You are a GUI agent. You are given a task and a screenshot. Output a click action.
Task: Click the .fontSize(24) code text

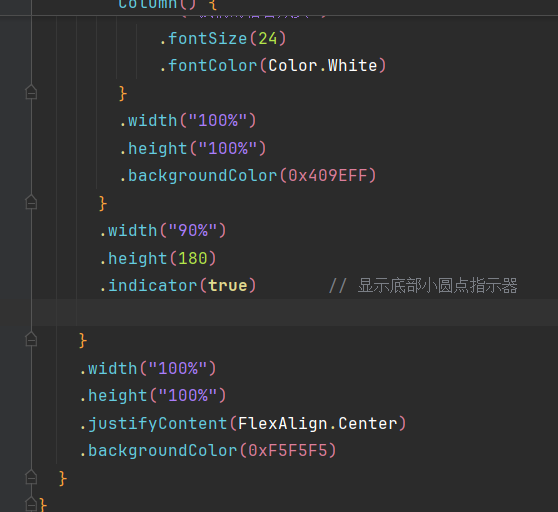pyautogui.click(x=222, y=38)
